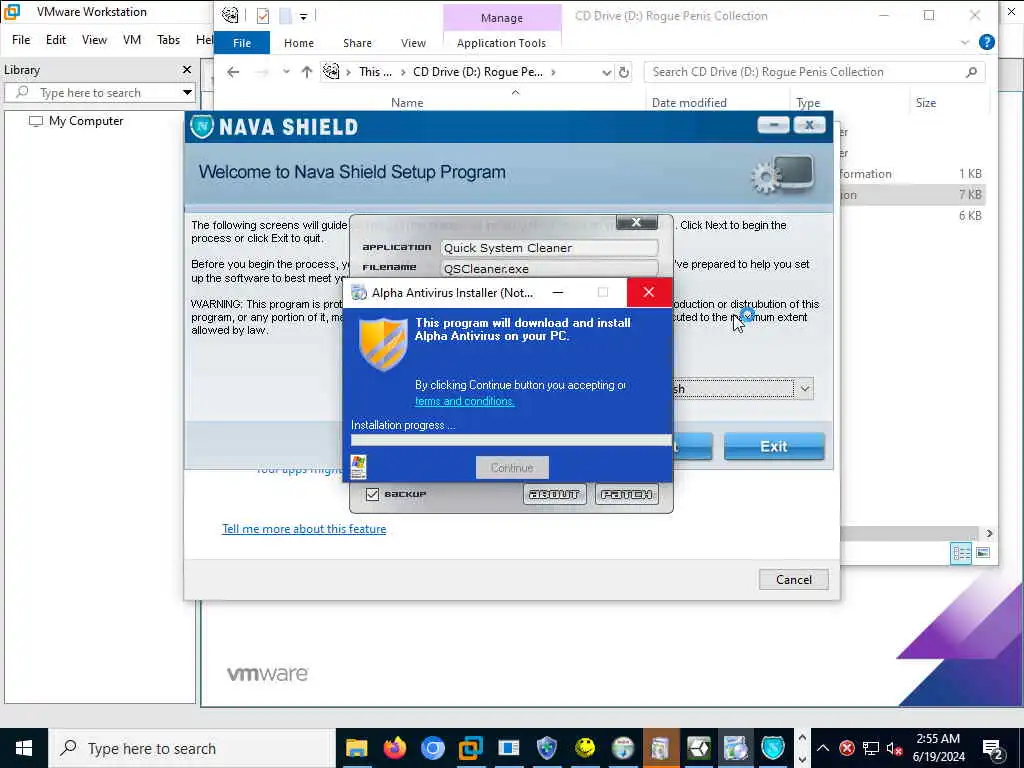Click the Explorer horizontal scrollbar right arrow

tap(989, 533)
